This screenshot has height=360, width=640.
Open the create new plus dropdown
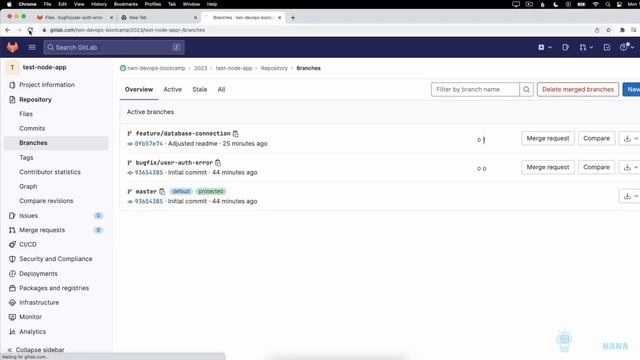point(544,47)
